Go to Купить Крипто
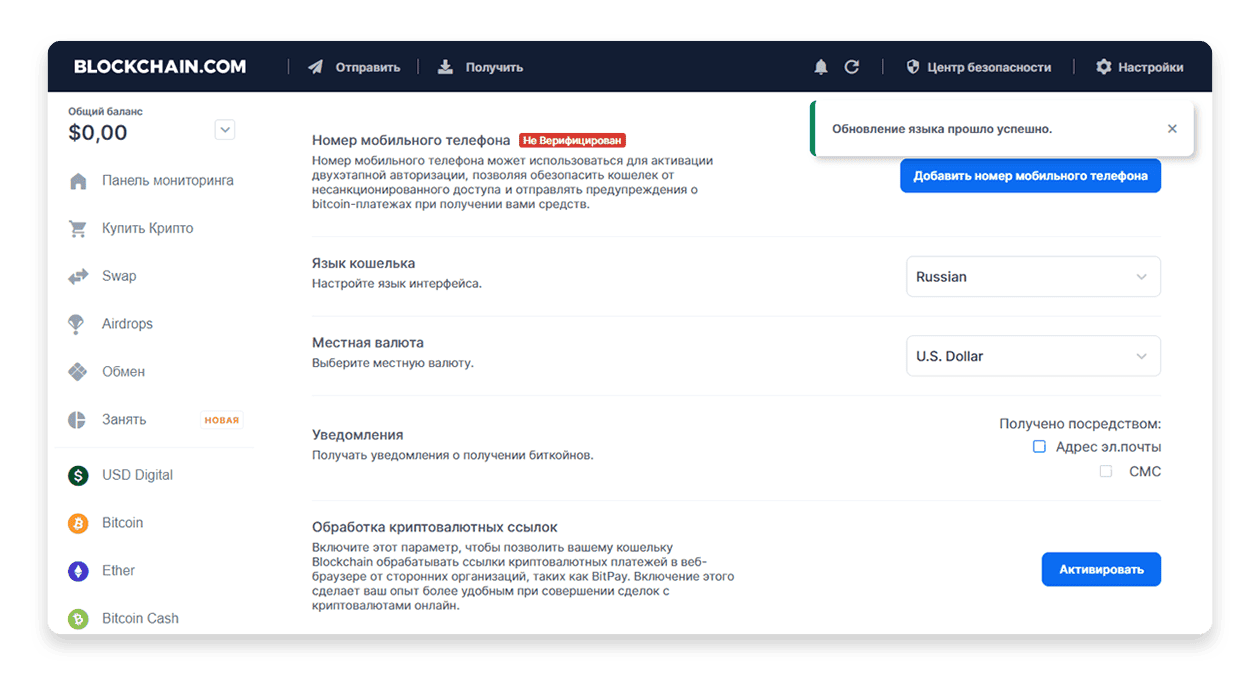Screen dimensions: 1260x675 (x=148, y=229)
